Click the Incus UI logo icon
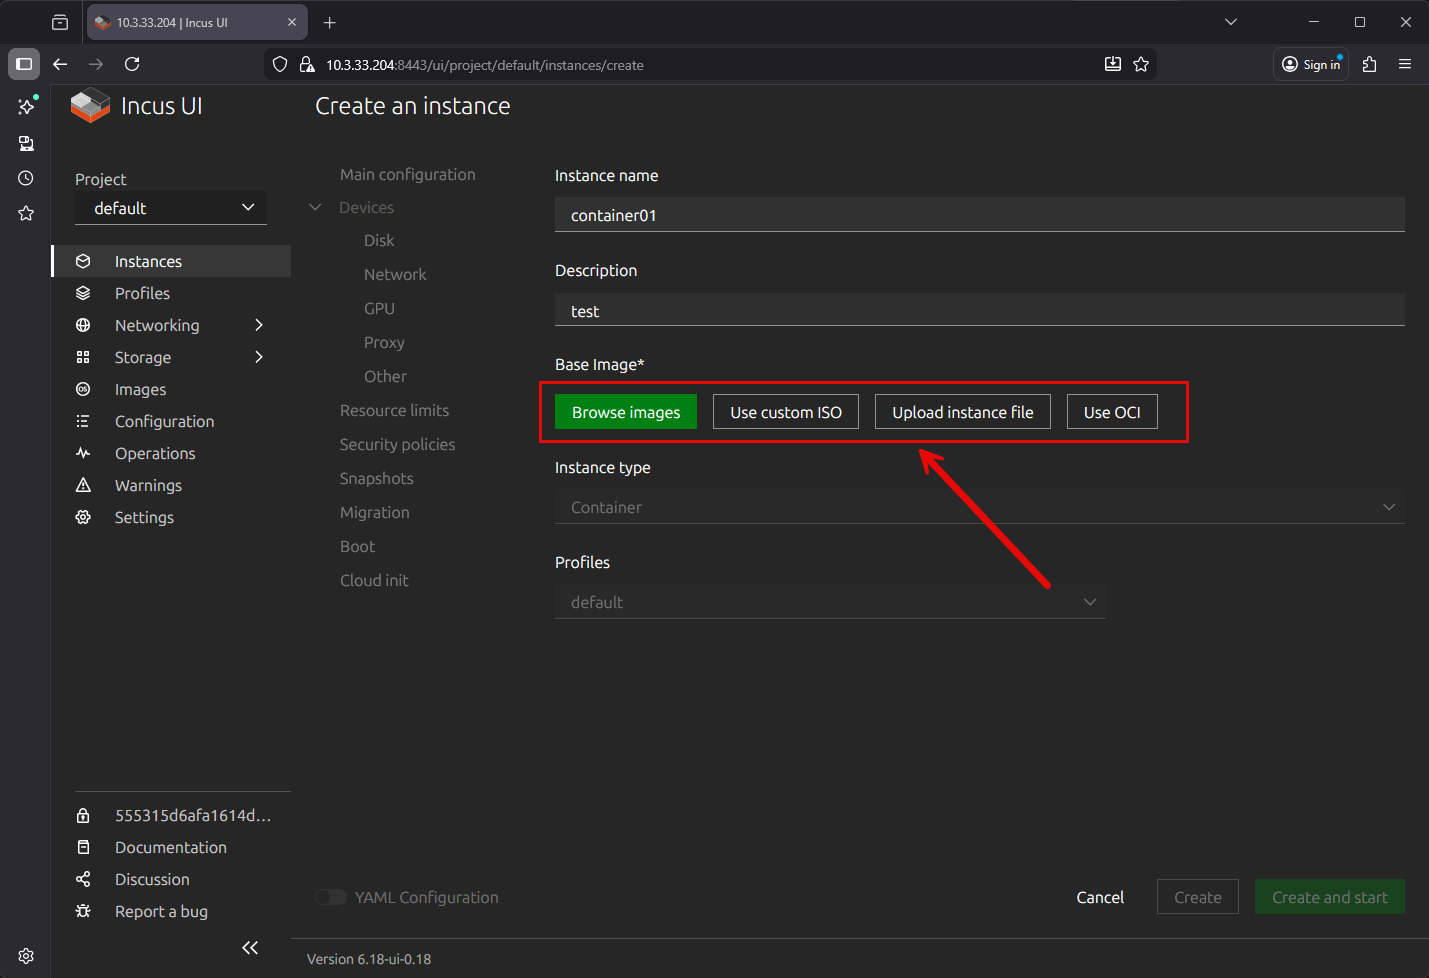 coord(90,106)
